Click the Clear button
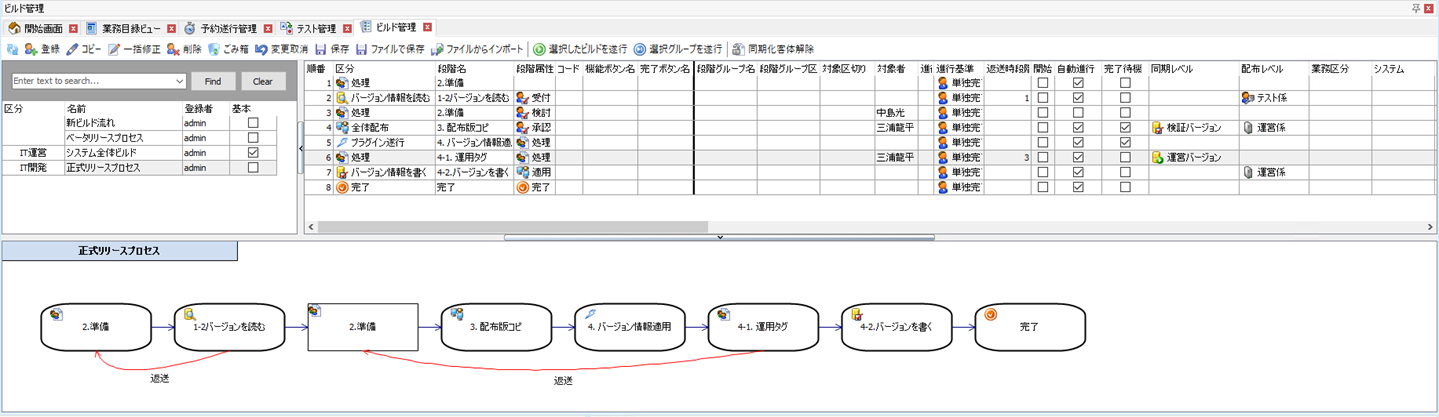This screenshot has height=417, width=1439. [262, 81]
